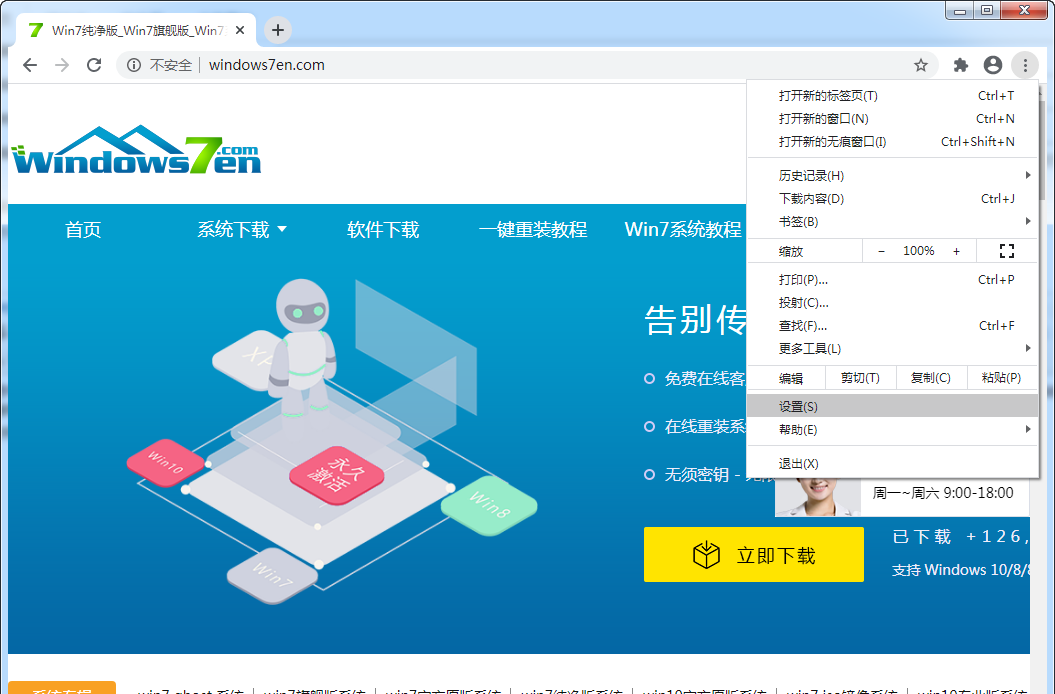The image size is (1055, 694).
Task: Click the three-dot Chrome menu button
Action: (x=1025, y=65)
